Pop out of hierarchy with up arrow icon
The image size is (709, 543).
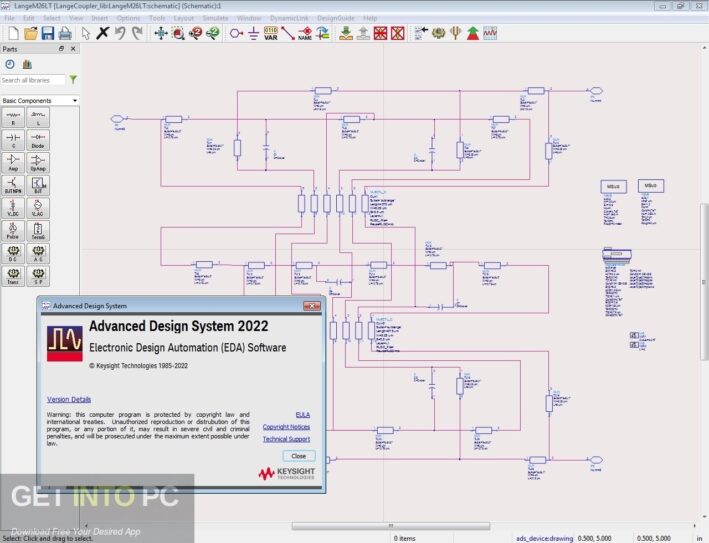coord(363,33)
